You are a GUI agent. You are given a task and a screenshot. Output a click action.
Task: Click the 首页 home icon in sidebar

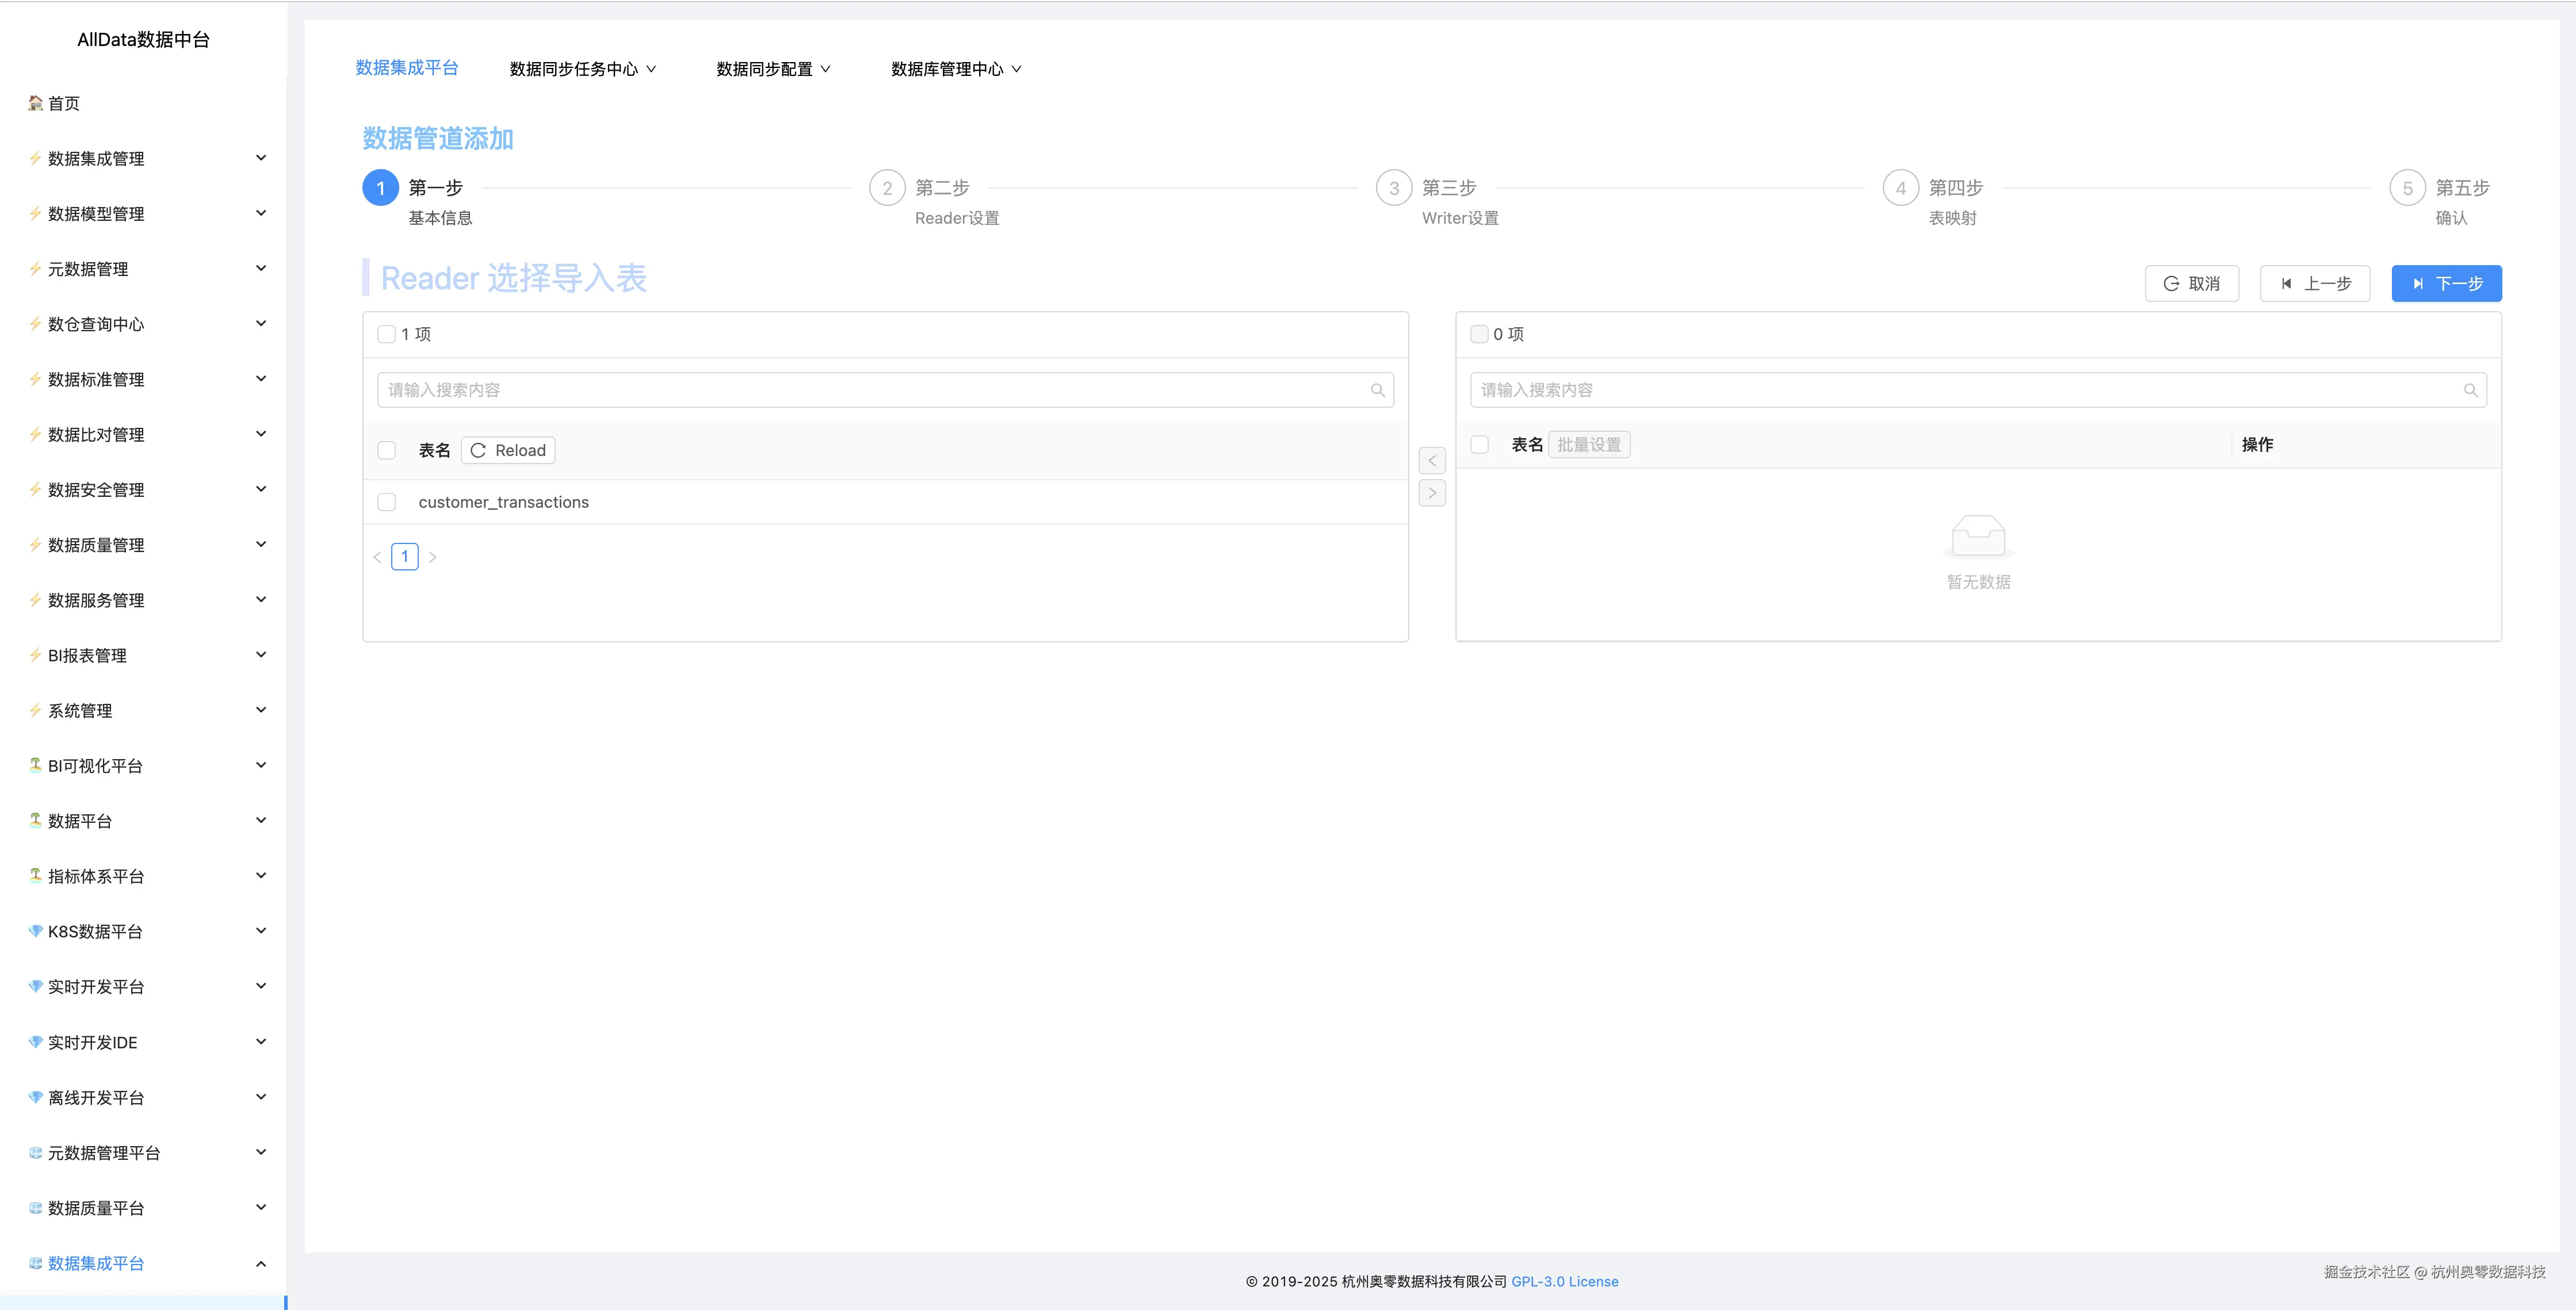point(34,103)
